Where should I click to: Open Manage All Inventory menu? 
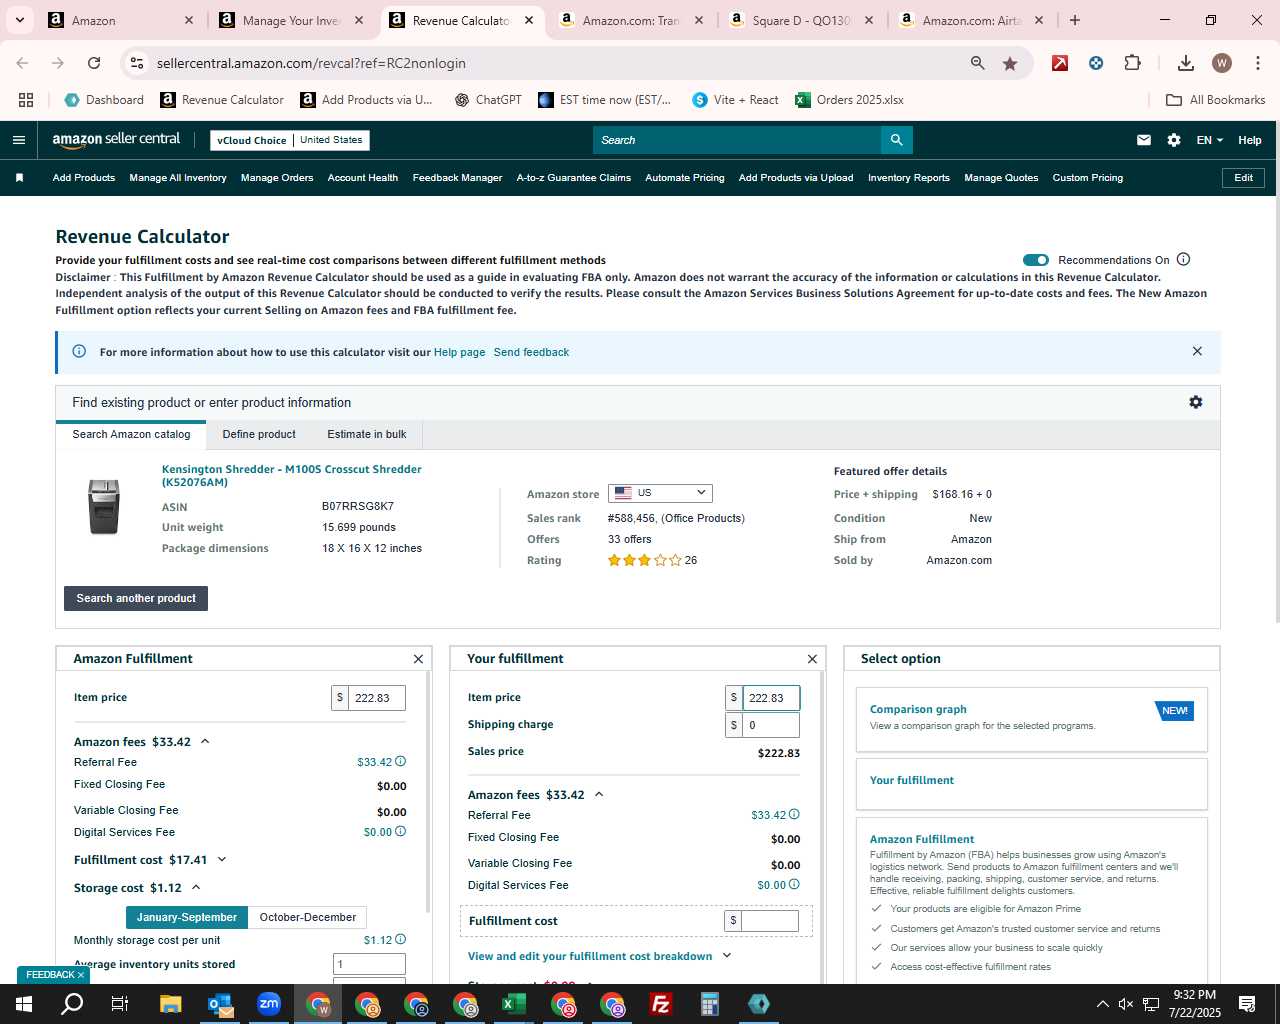pyautogui.click(x=178, y=178)
